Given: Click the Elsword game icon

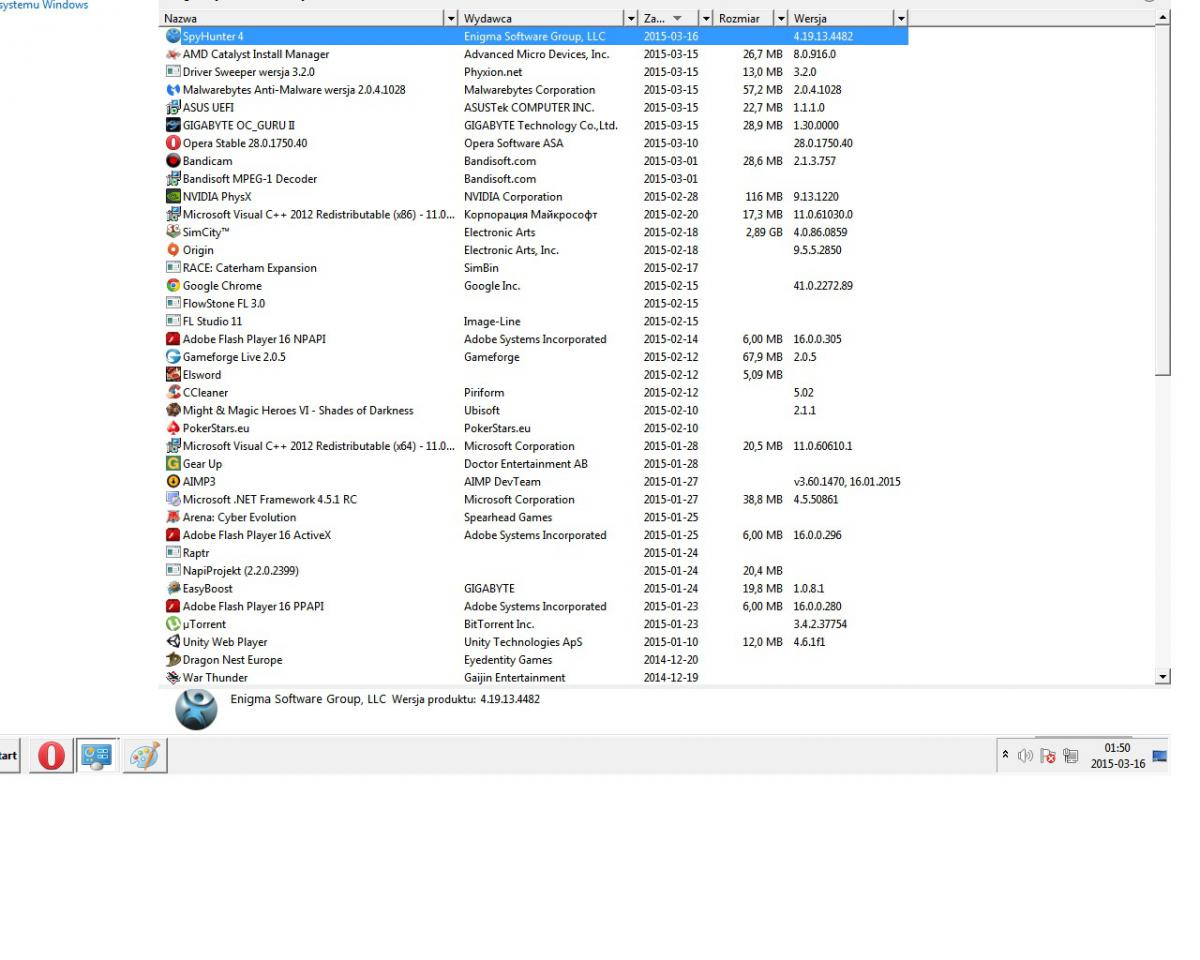Looking at the screenshot, I should pyautogui.click(x=173, y=375).
